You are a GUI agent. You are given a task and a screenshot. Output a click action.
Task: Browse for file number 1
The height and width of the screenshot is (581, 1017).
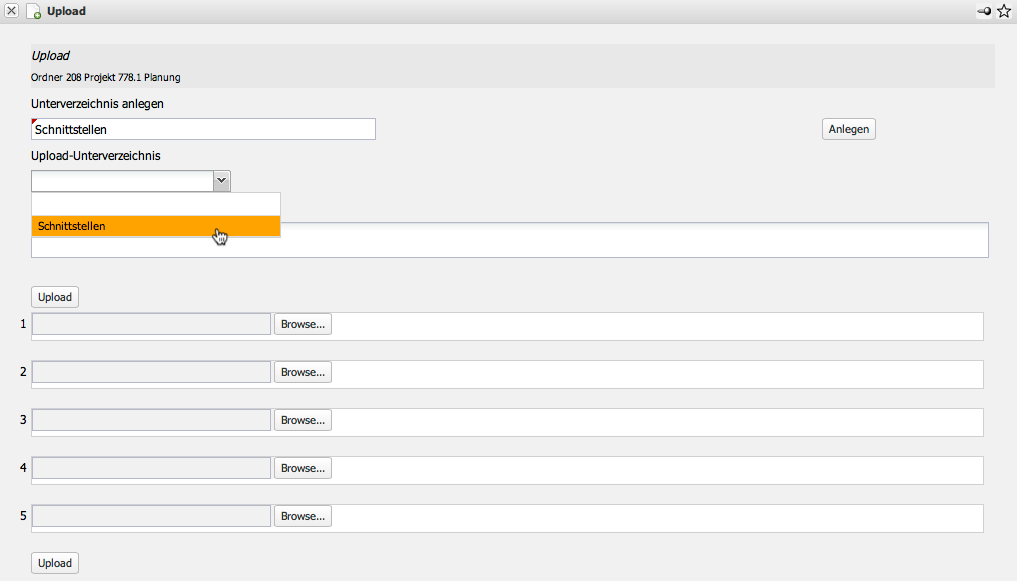click(x=303, y=324)
